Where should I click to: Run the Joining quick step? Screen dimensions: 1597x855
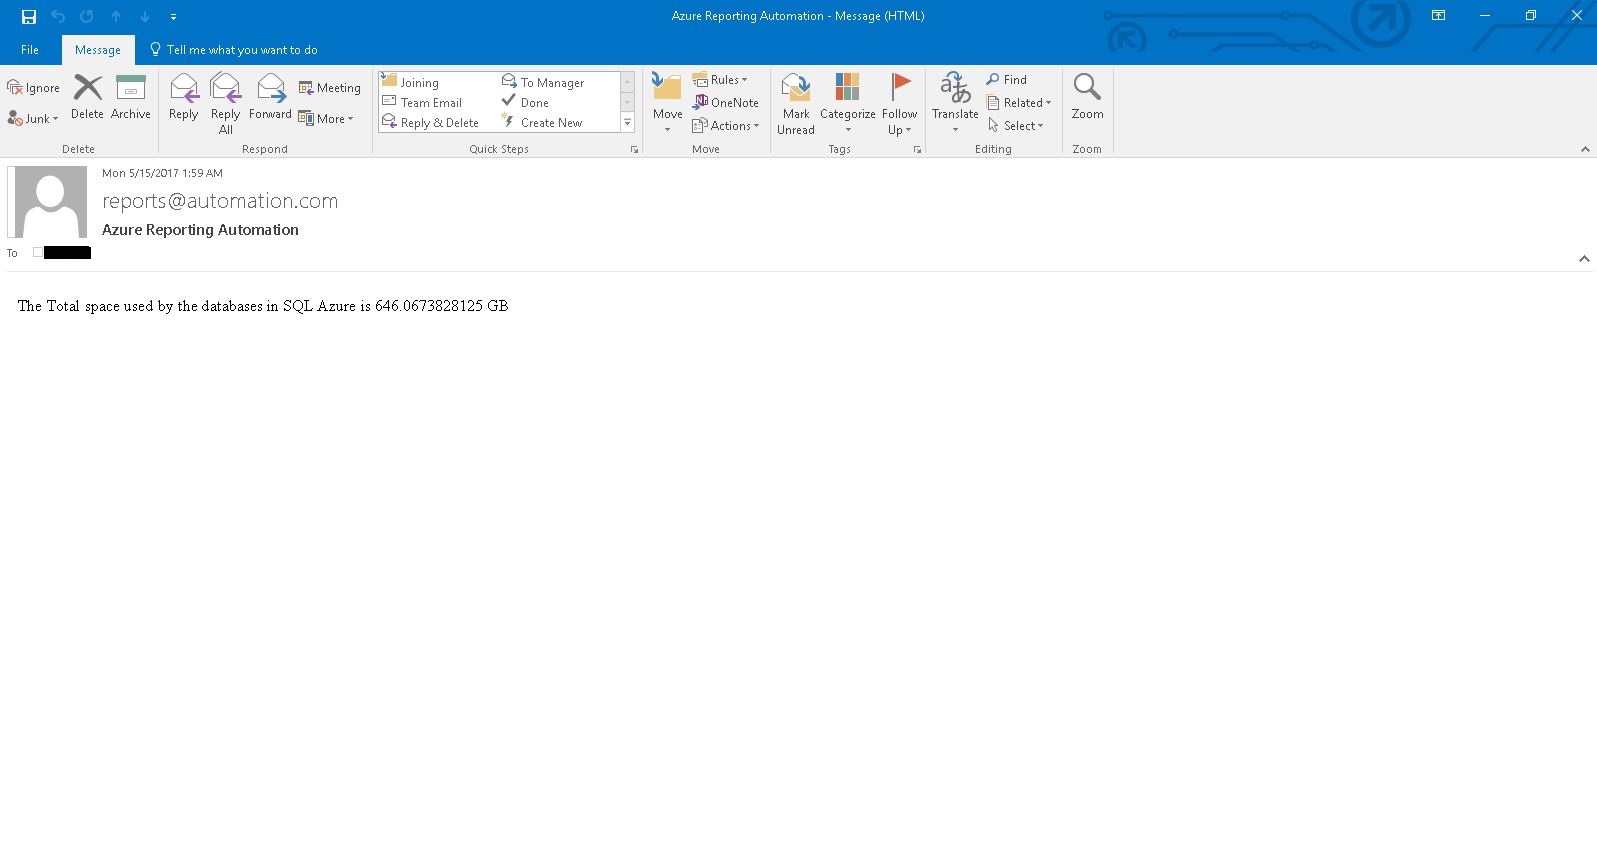pyautogui.click(x=410, y=82)
